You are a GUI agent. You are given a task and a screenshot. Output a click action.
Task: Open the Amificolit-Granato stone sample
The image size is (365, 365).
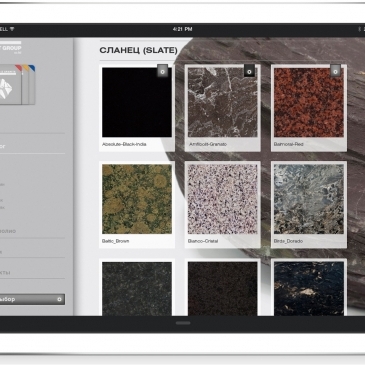(x=223, y=102)
